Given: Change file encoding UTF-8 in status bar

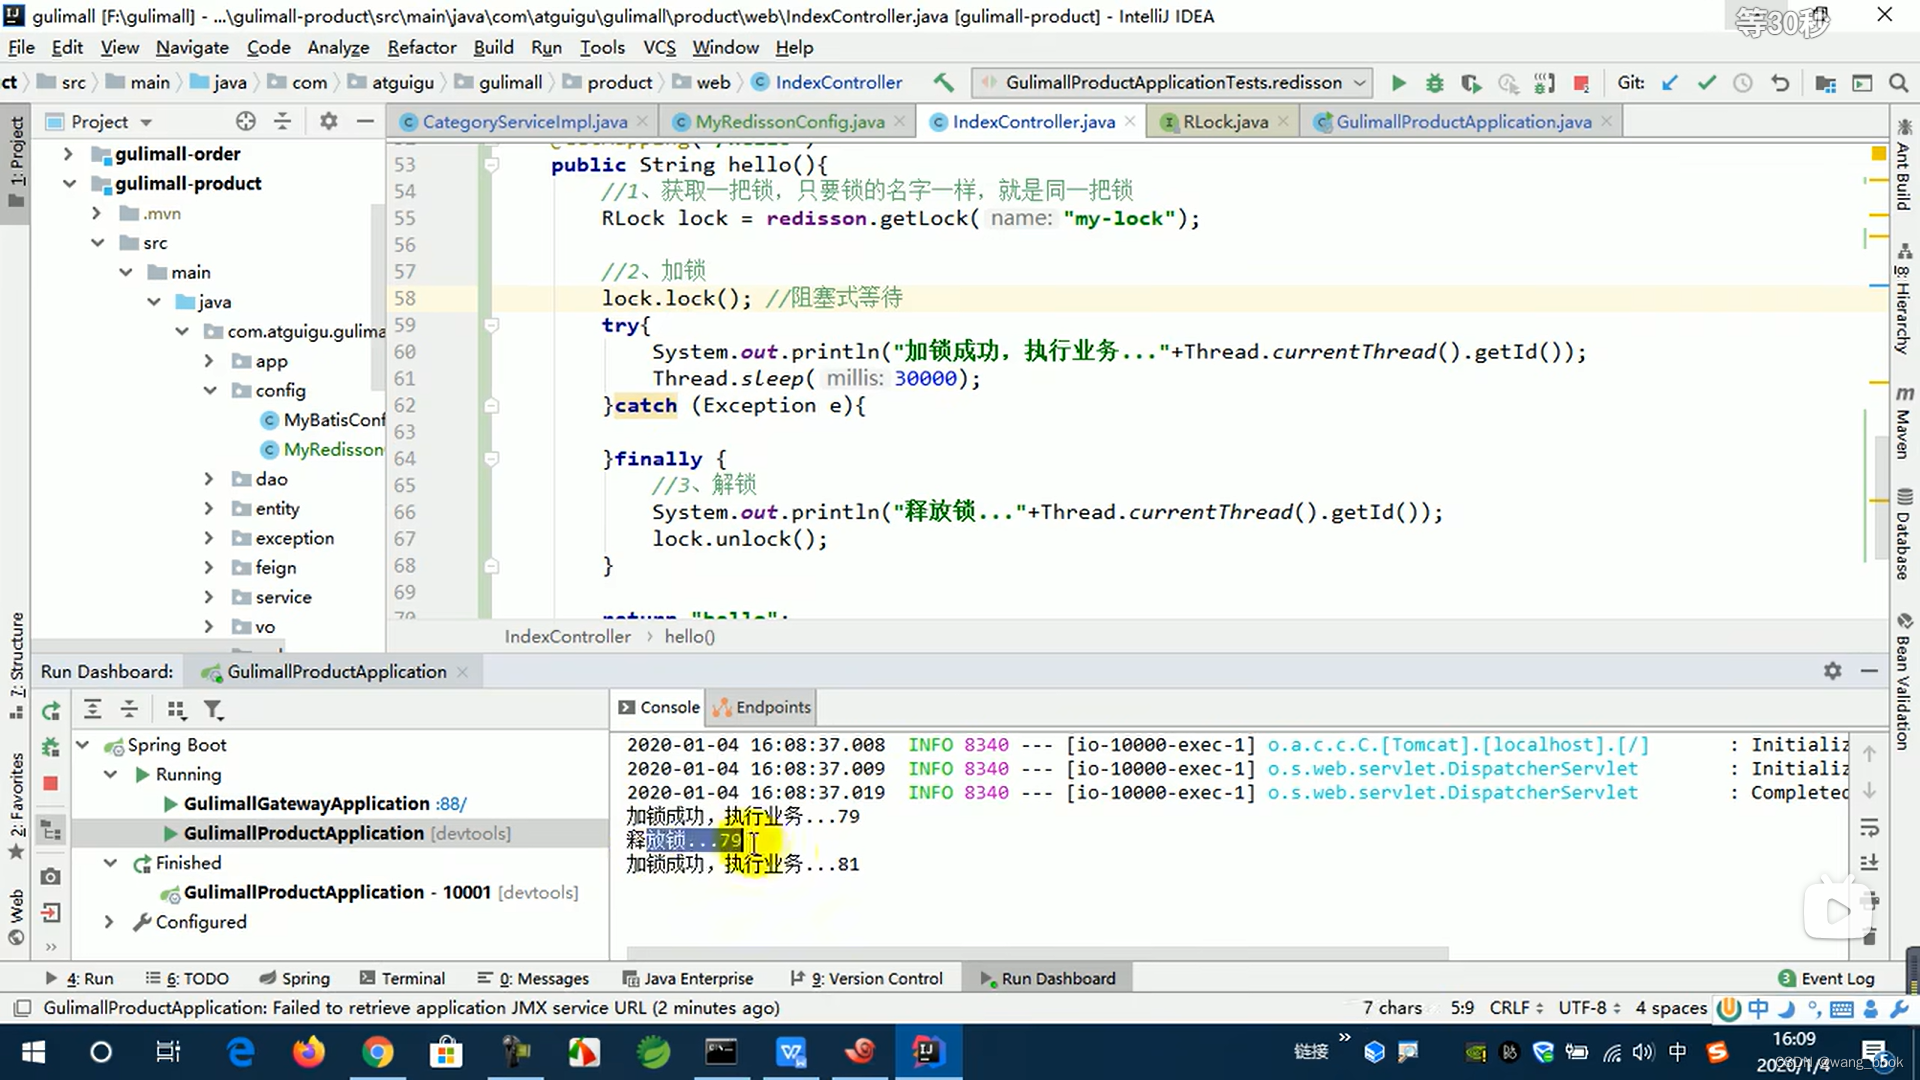Looking at the screenshot, I should (x=1589, y=1008).
